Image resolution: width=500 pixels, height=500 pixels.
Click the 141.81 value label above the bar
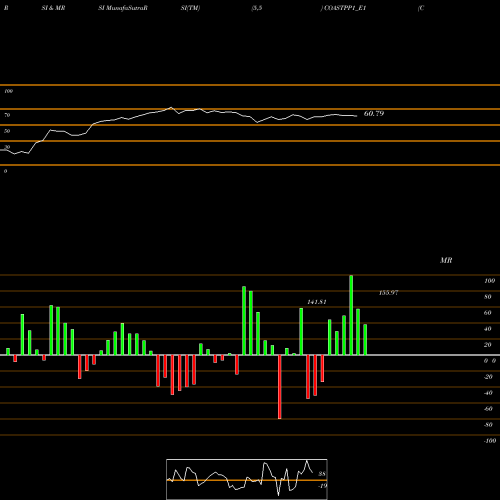tap(317, 302)
